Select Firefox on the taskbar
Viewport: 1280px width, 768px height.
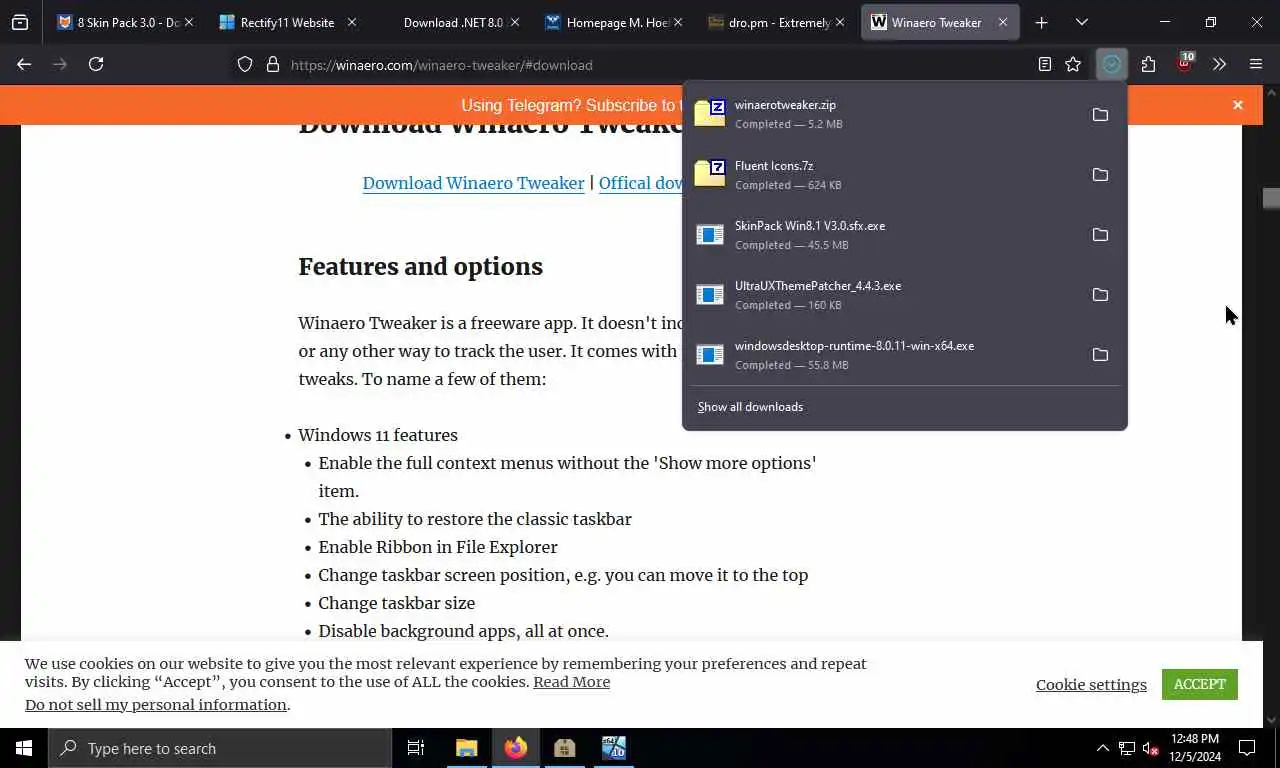coord(516,748)
